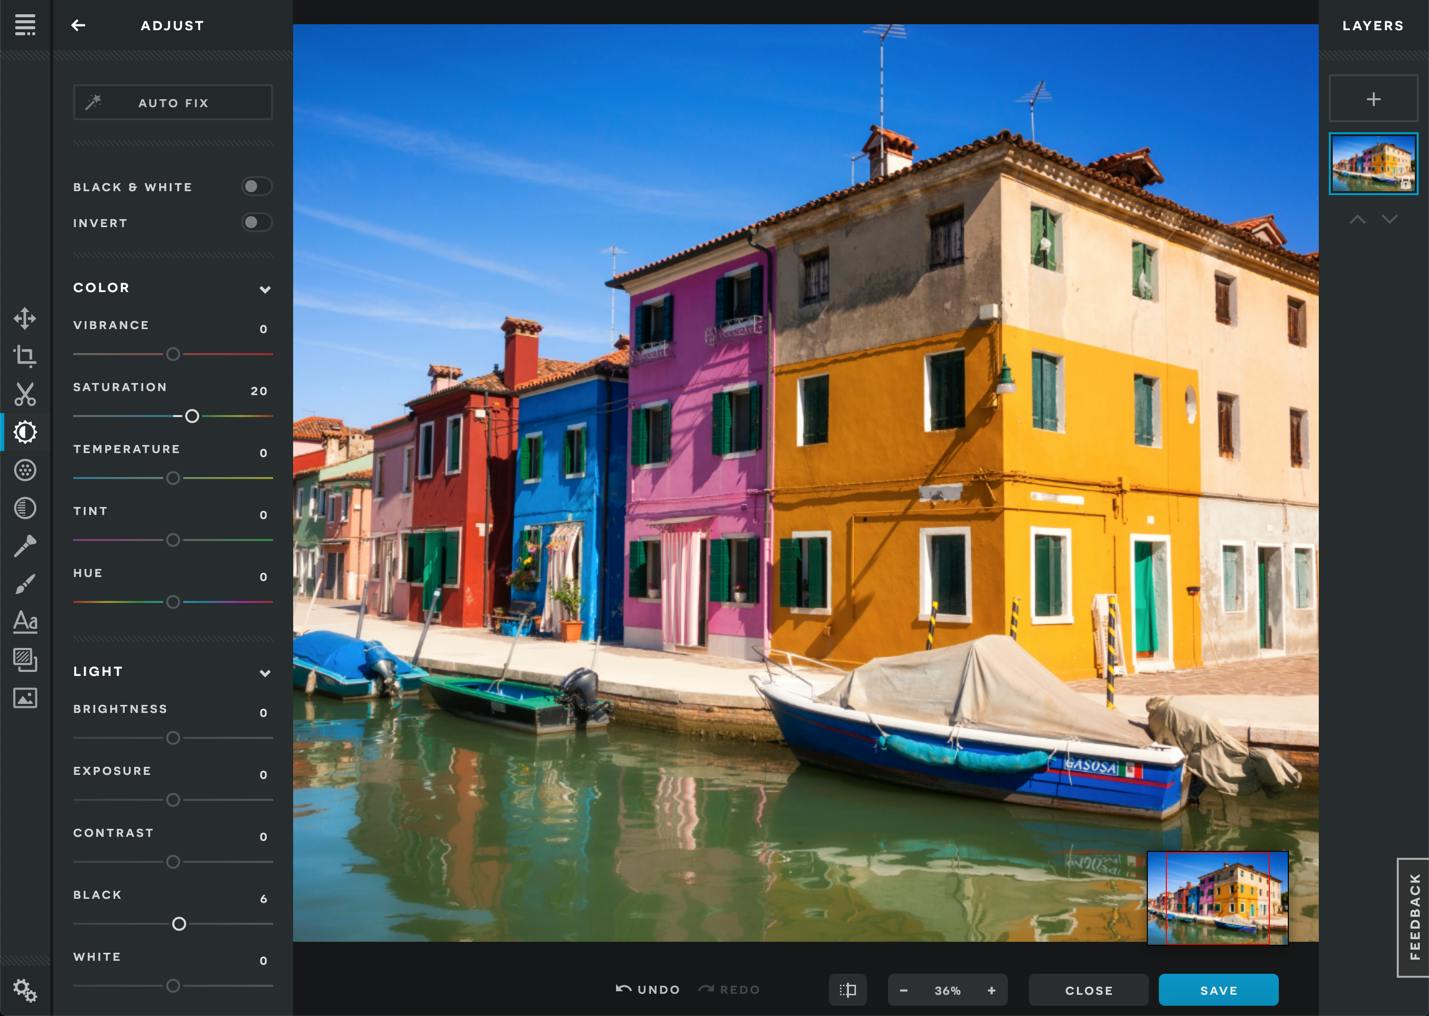This screenshot has height=1016, width=1429.
Task: Select the Add Text tool
Action: [x=25, y=621]
